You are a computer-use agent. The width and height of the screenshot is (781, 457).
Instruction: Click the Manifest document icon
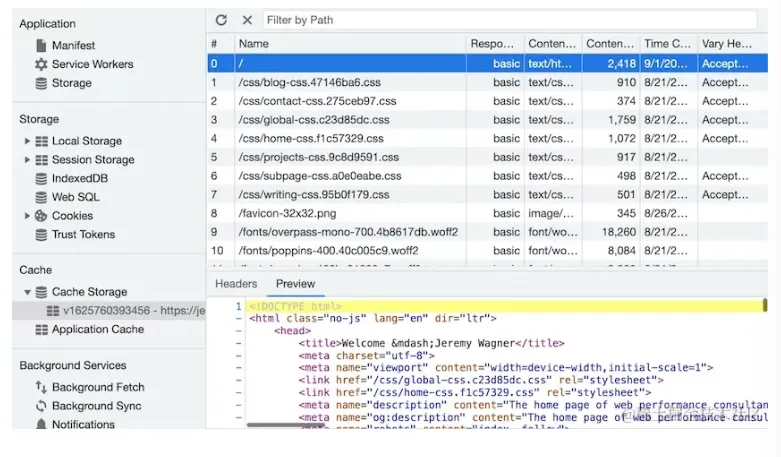[x=41, y=45]
